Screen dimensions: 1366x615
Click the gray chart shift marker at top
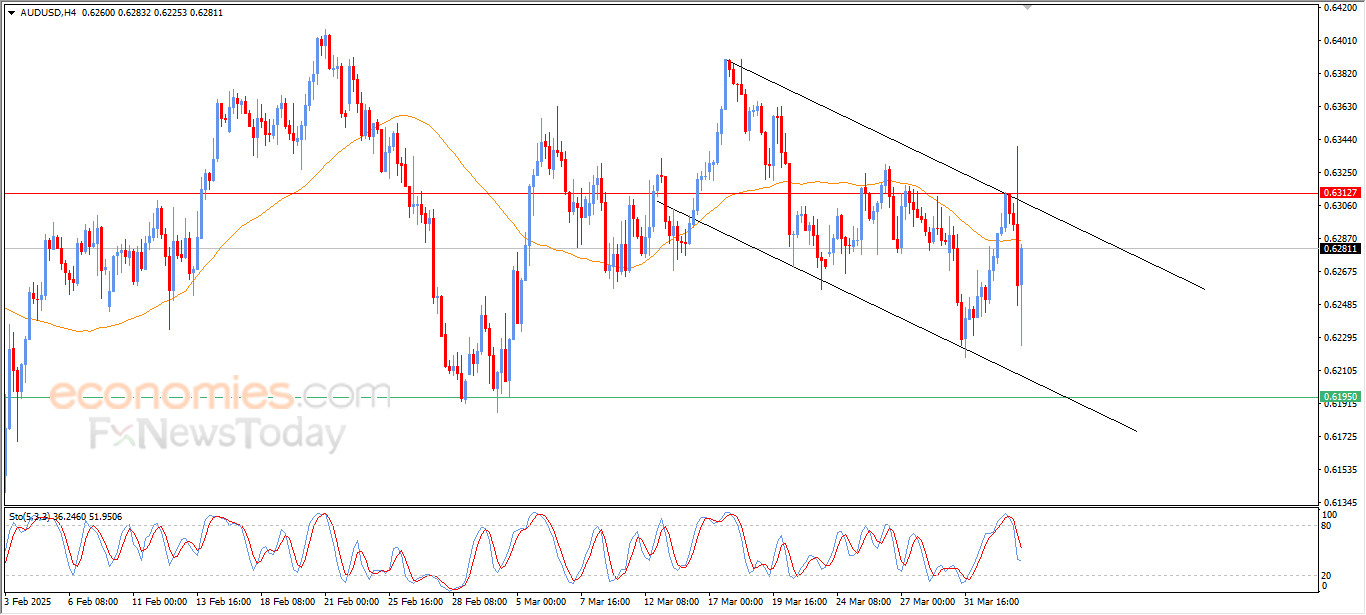coord(1027,7)
